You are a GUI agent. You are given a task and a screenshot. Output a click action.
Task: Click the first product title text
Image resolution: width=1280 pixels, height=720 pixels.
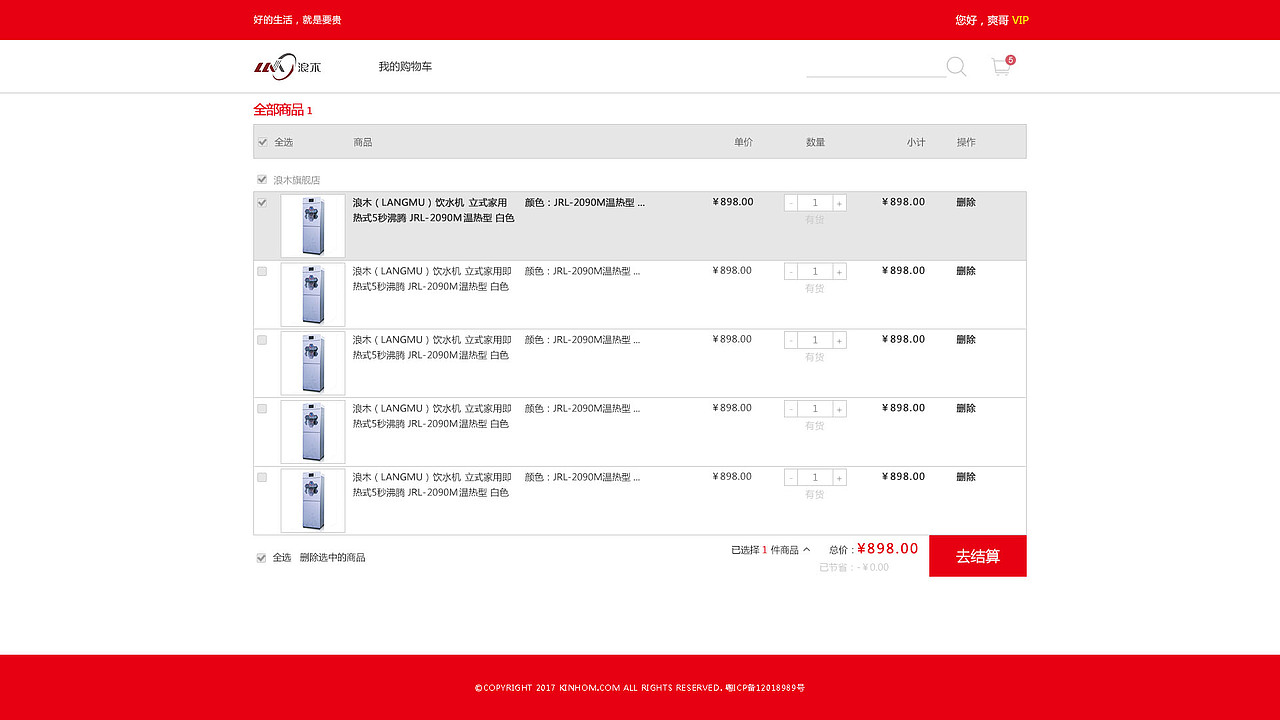coord(433,210)
